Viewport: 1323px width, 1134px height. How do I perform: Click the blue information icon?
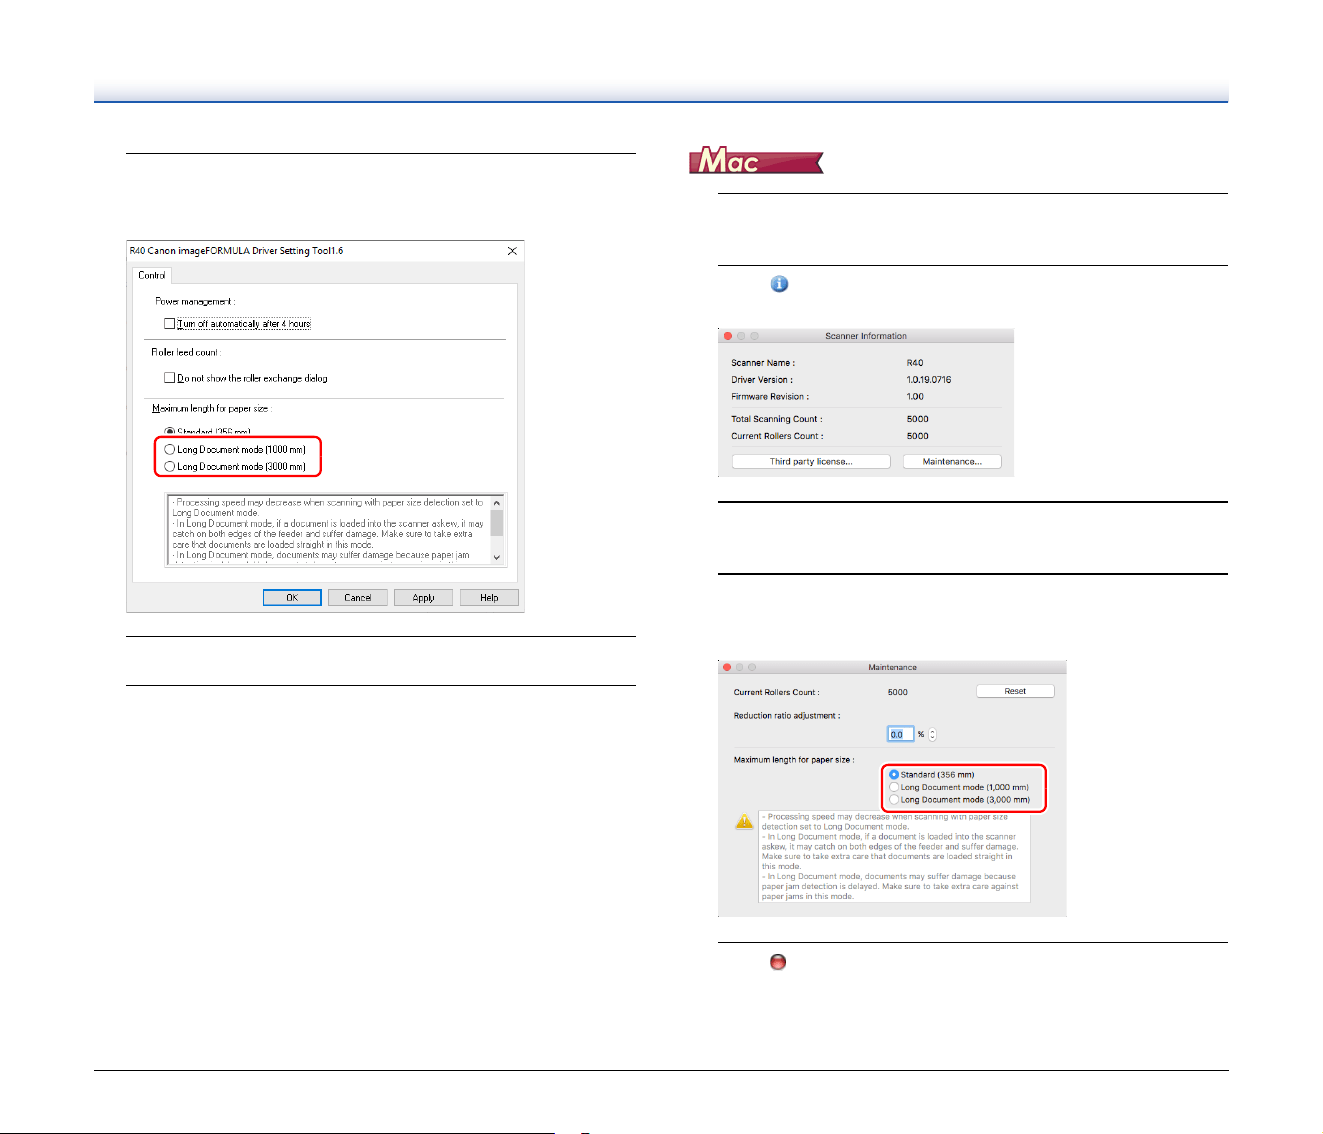pos(779,284)
